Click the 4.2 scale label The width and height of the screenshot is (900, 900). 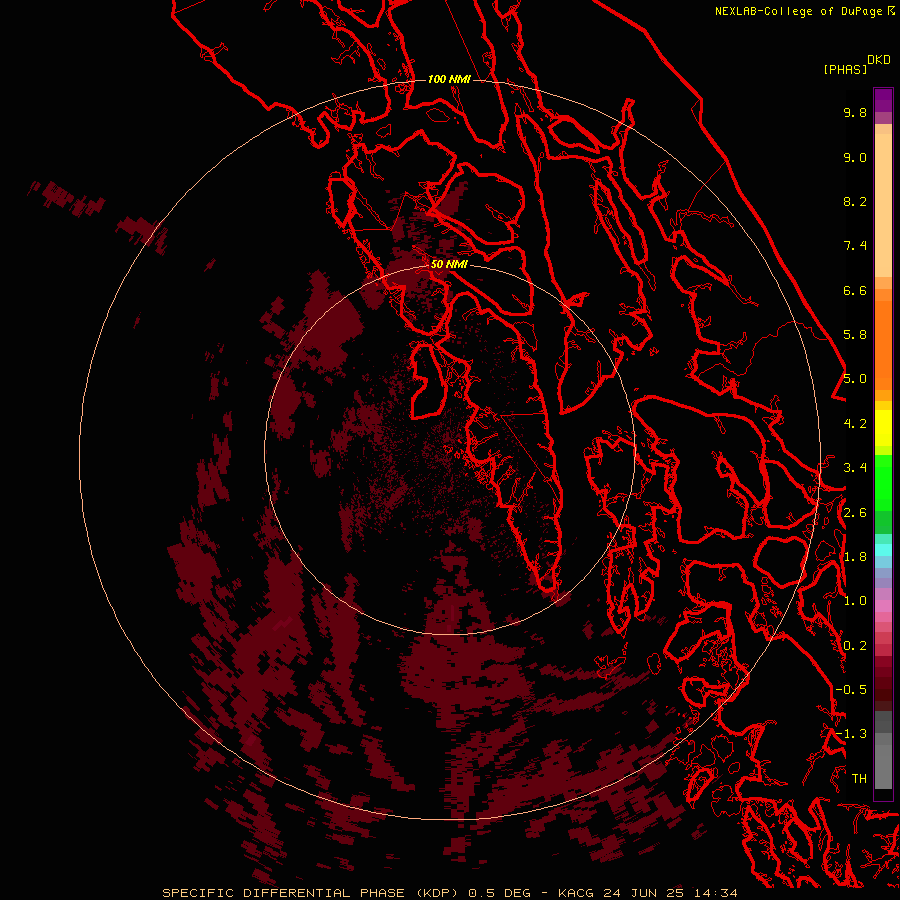[855, 424]
